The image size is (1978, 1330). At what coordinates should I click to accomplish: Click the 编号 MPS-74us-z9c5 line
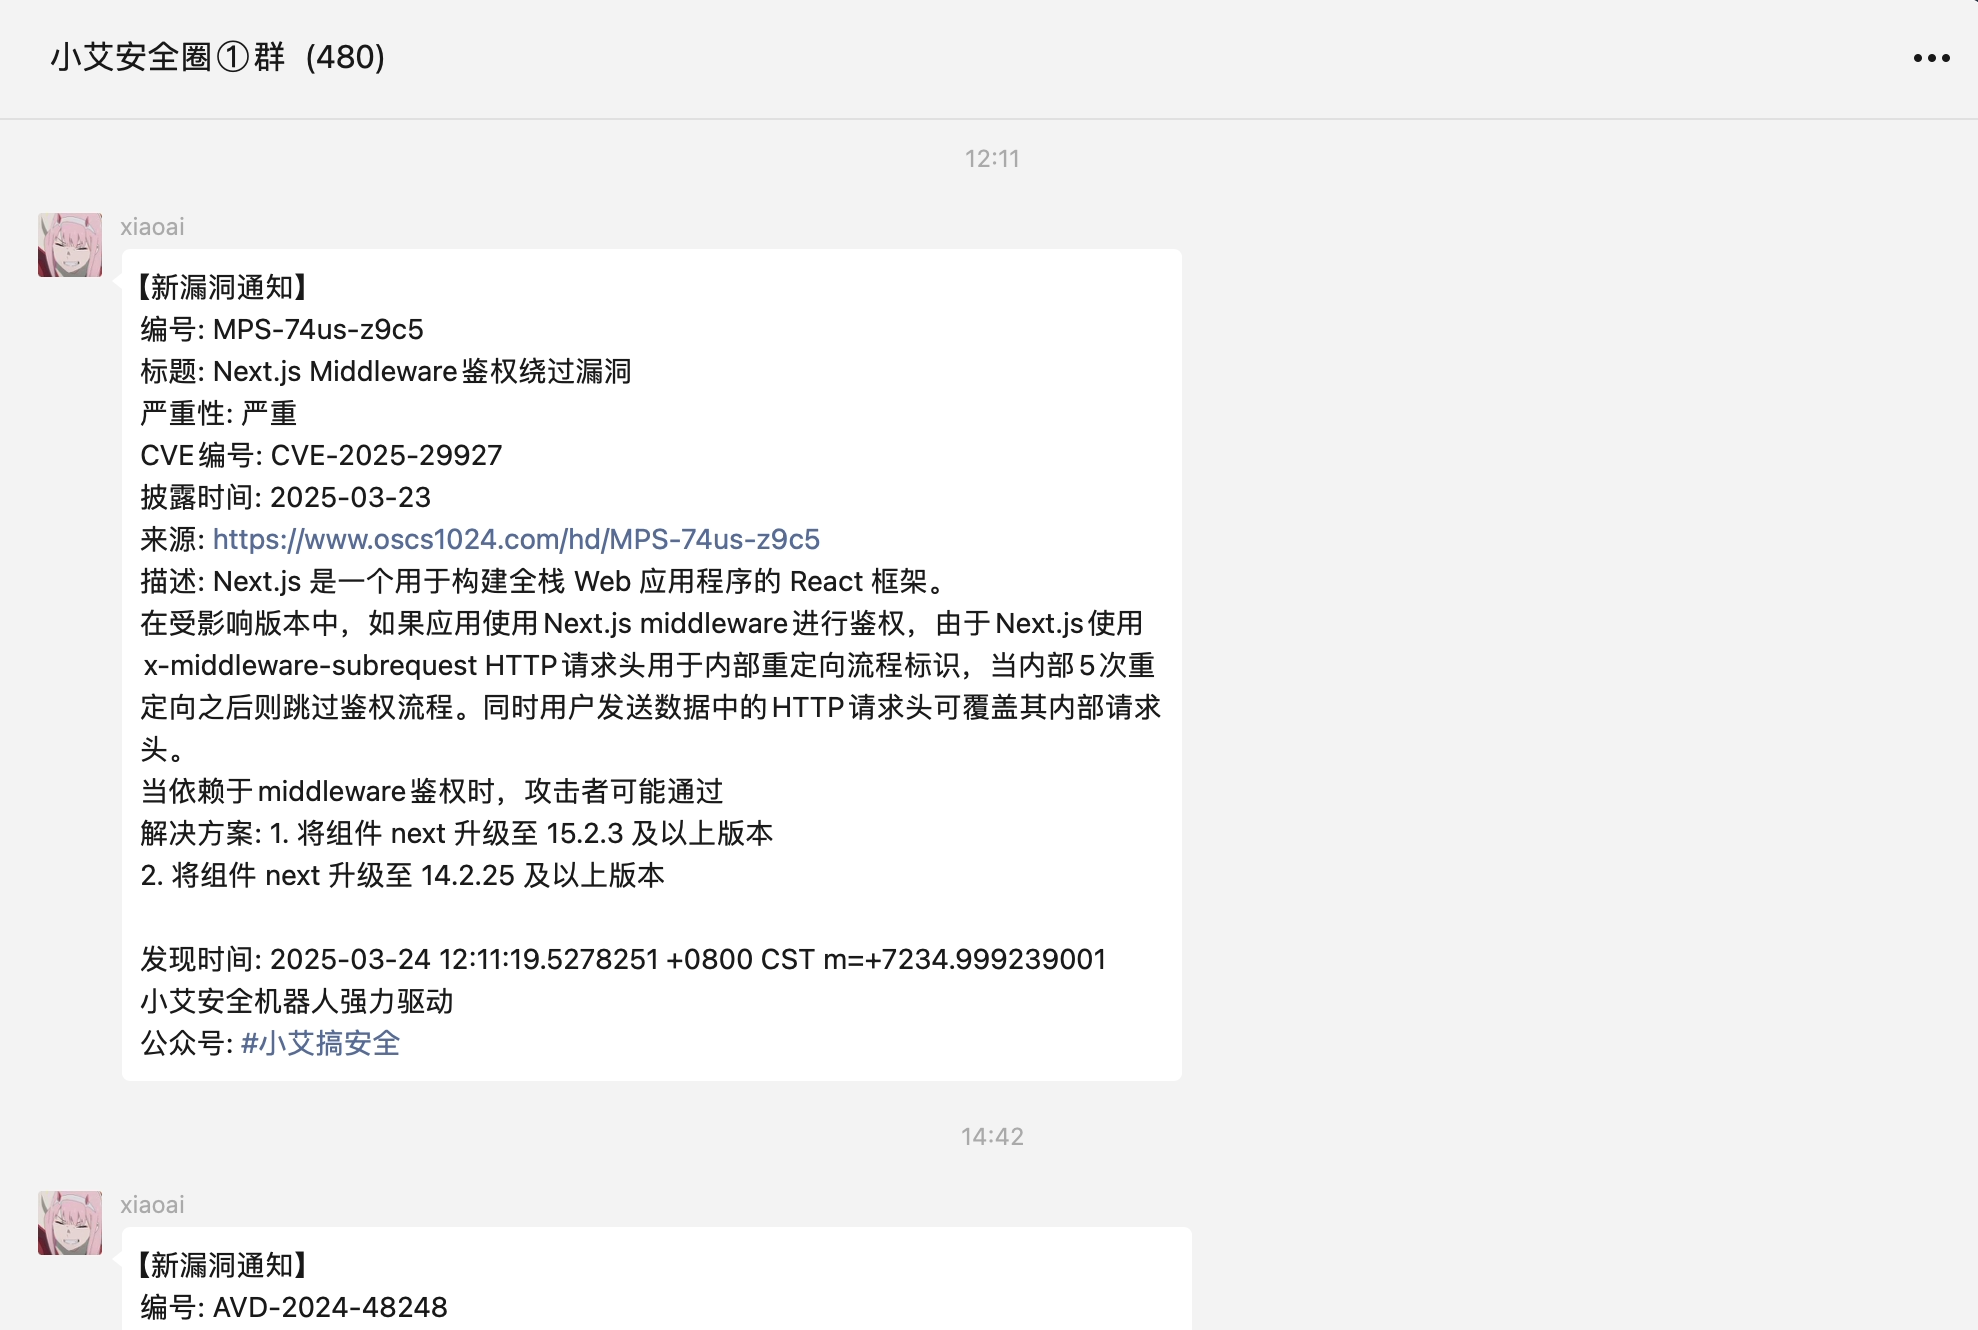(x=282, y=329)
